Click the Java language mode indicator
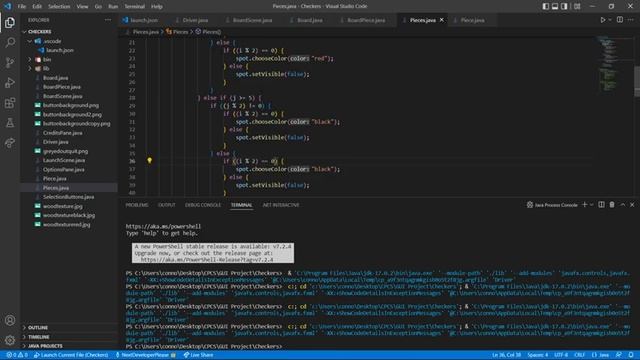The image size is (640, 360). point(600,355)
